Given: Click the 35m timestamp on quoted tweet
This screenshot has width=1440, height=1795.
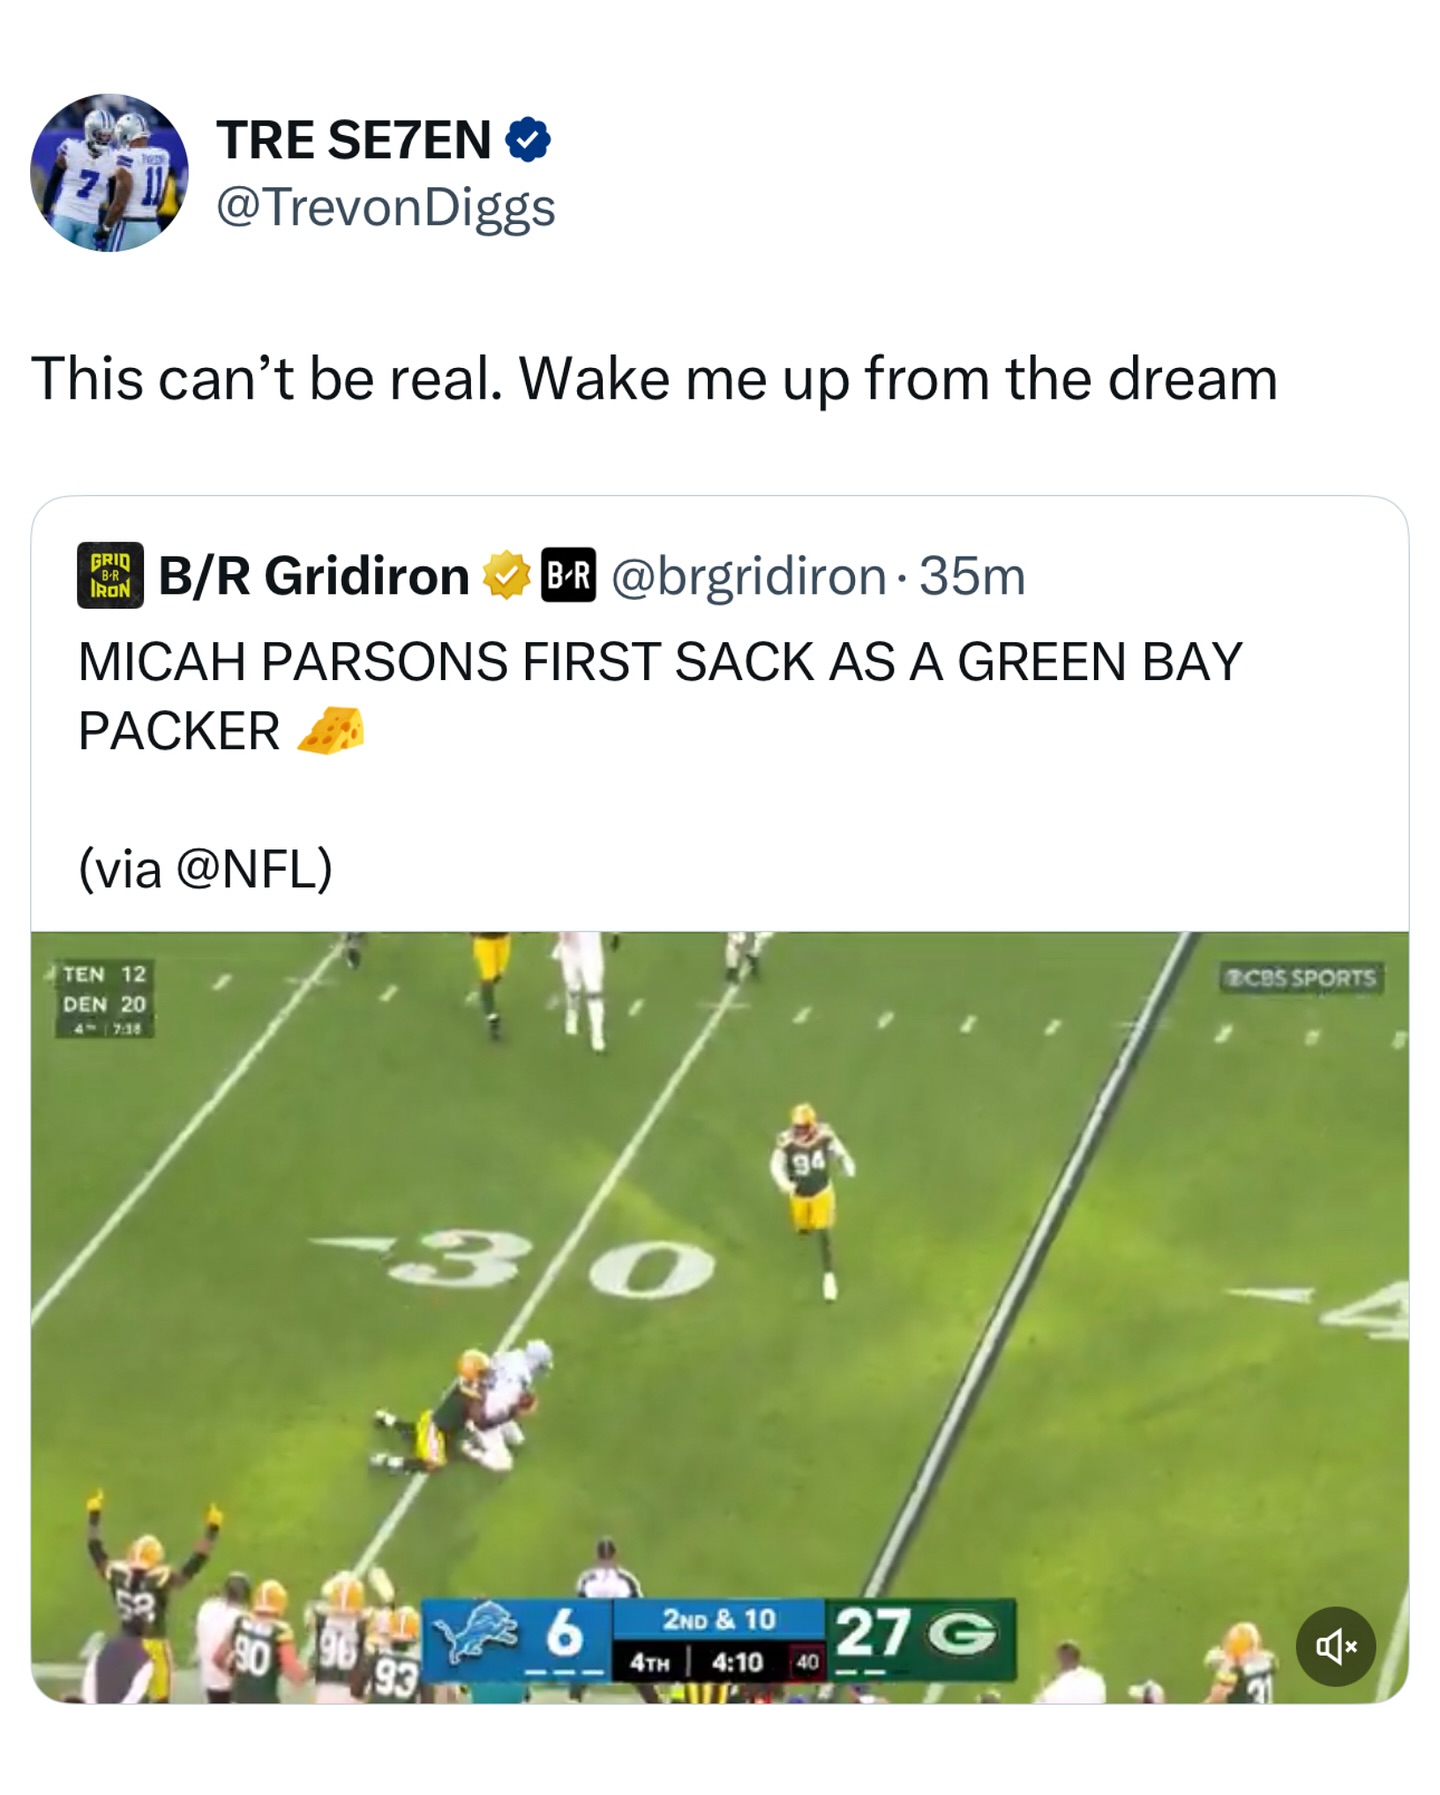Looking at the screenshot, I should [972, 576].
